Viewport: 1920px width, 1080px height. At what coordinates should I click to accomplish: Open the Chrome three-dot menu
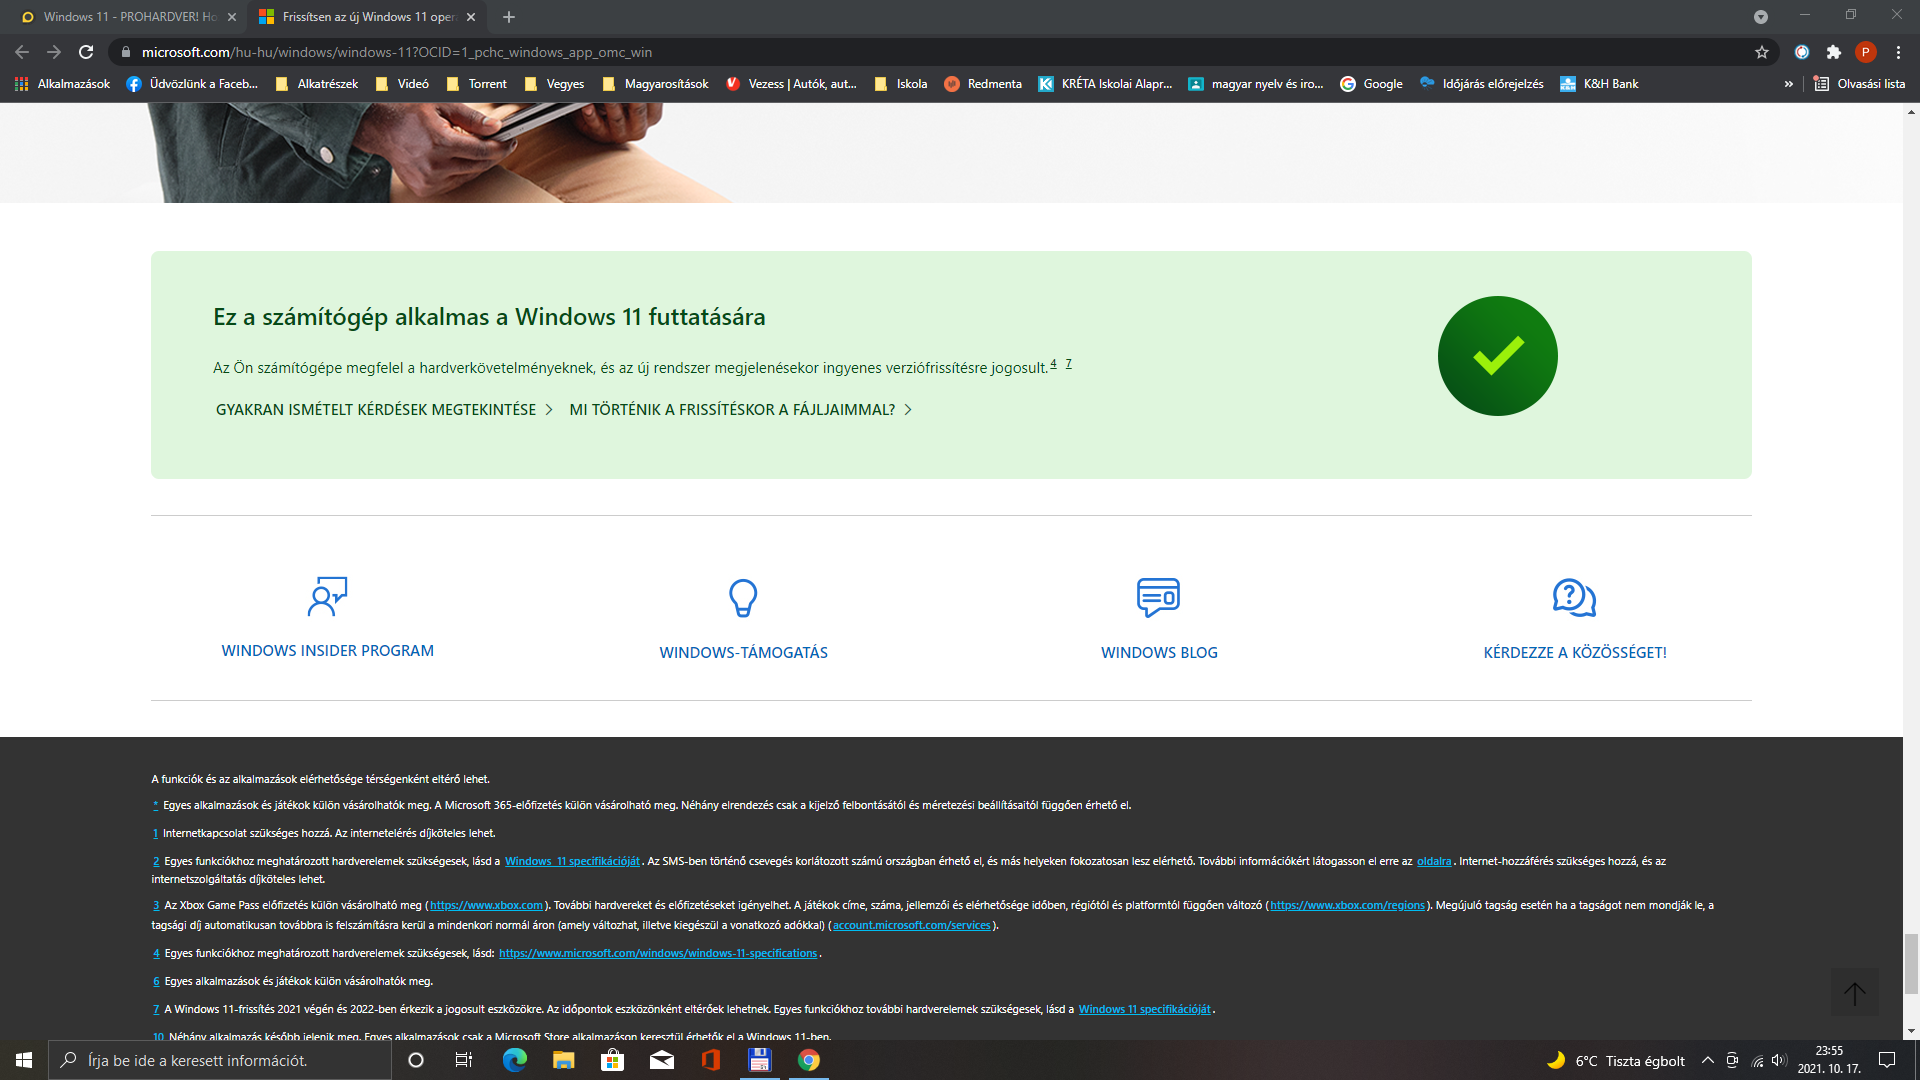[x=1898, y=52]
